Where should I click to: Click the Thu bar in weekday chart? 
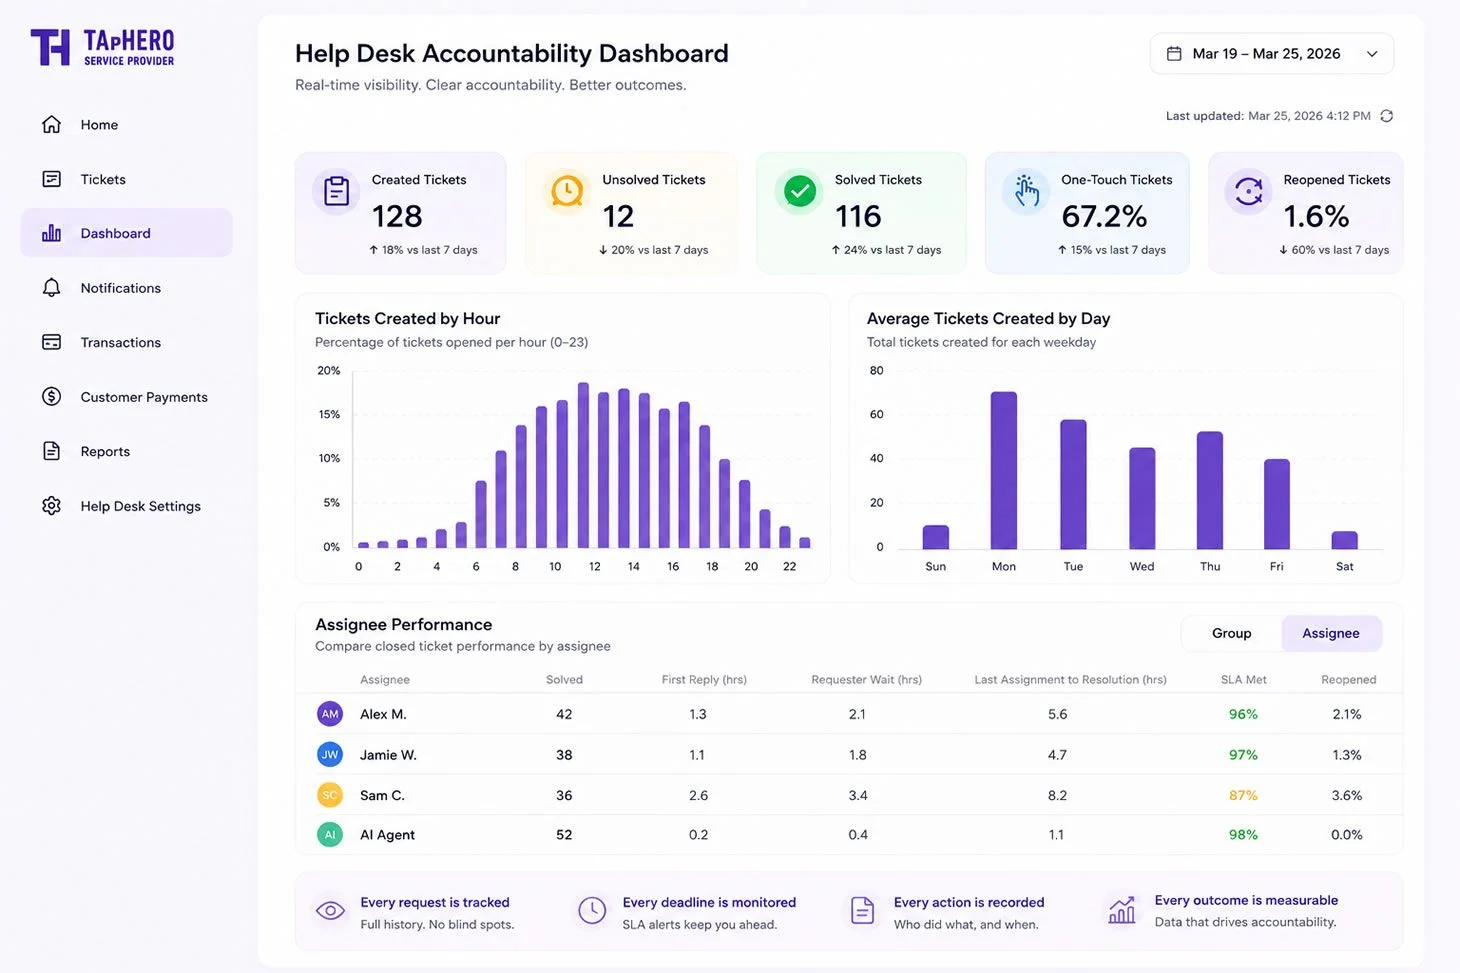coord(1210,490)
